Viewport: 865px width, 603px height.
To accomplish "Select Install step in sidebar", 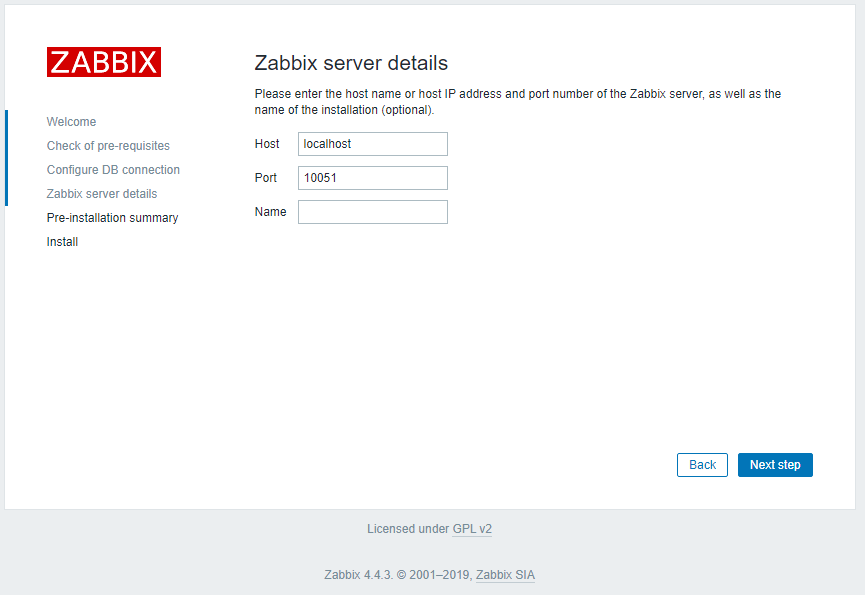I will [x=62, y=242].
